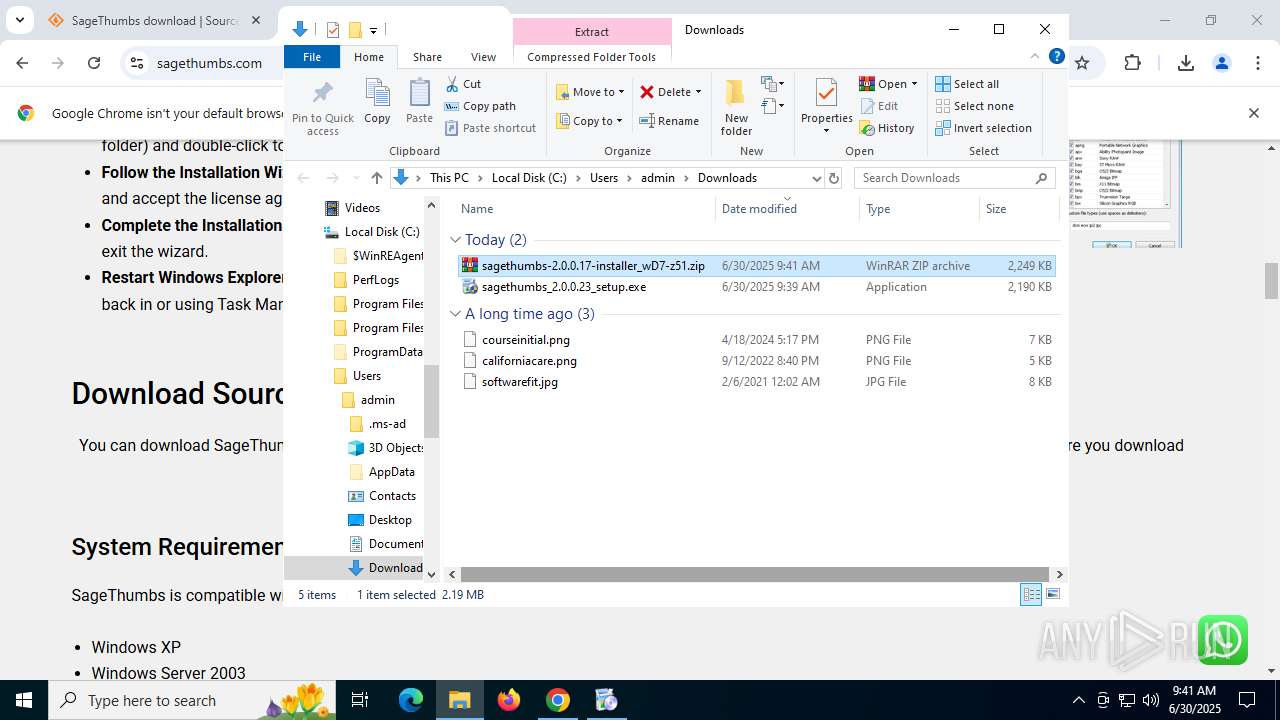Image resolution: width=1280 pixels, height=720 pixels.
Task: Bookmark this page with the star icon
Action: point(1082,63)
